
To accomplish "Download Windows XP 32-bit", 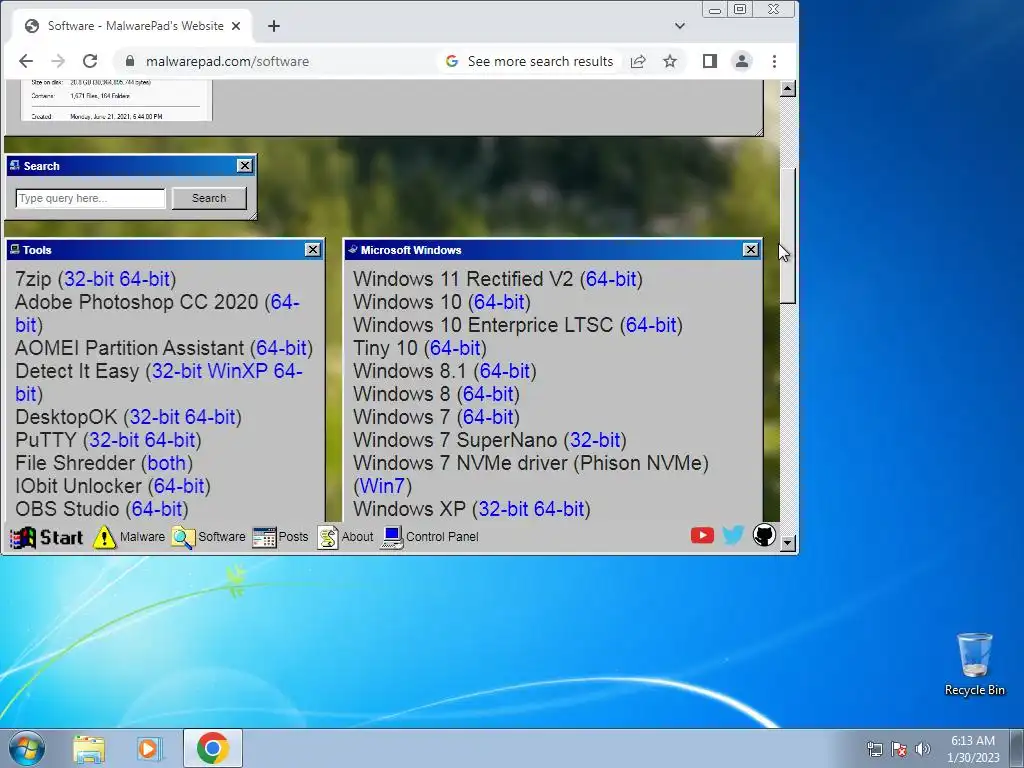I will coord(504,508).
